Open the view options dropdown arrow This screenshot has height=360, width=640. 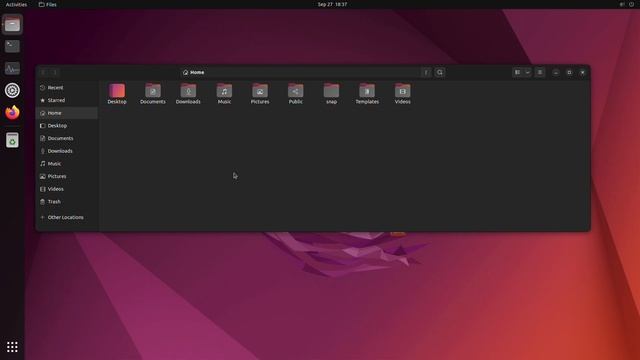[528, 72]
